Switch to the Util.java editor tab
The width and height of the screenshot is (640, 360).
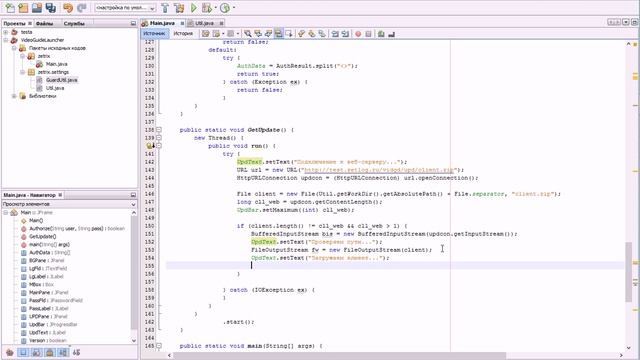pos(204,23)
